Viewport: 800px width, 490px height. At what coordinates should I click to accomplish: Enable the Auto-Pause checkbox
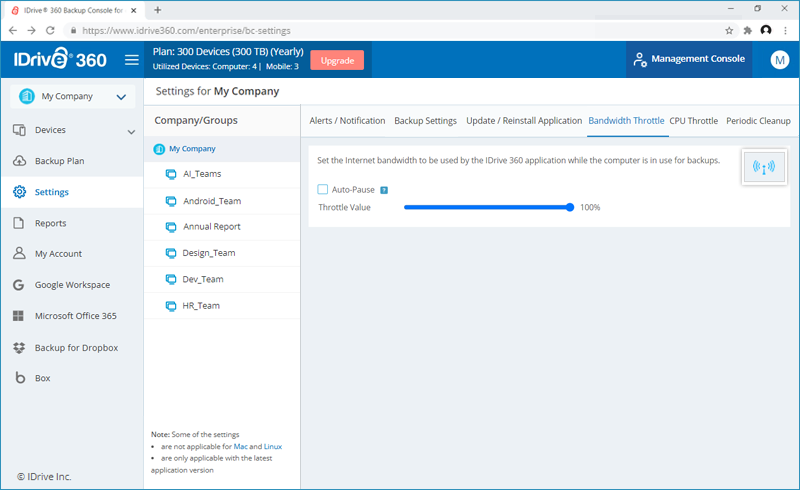tap(323, 189)
